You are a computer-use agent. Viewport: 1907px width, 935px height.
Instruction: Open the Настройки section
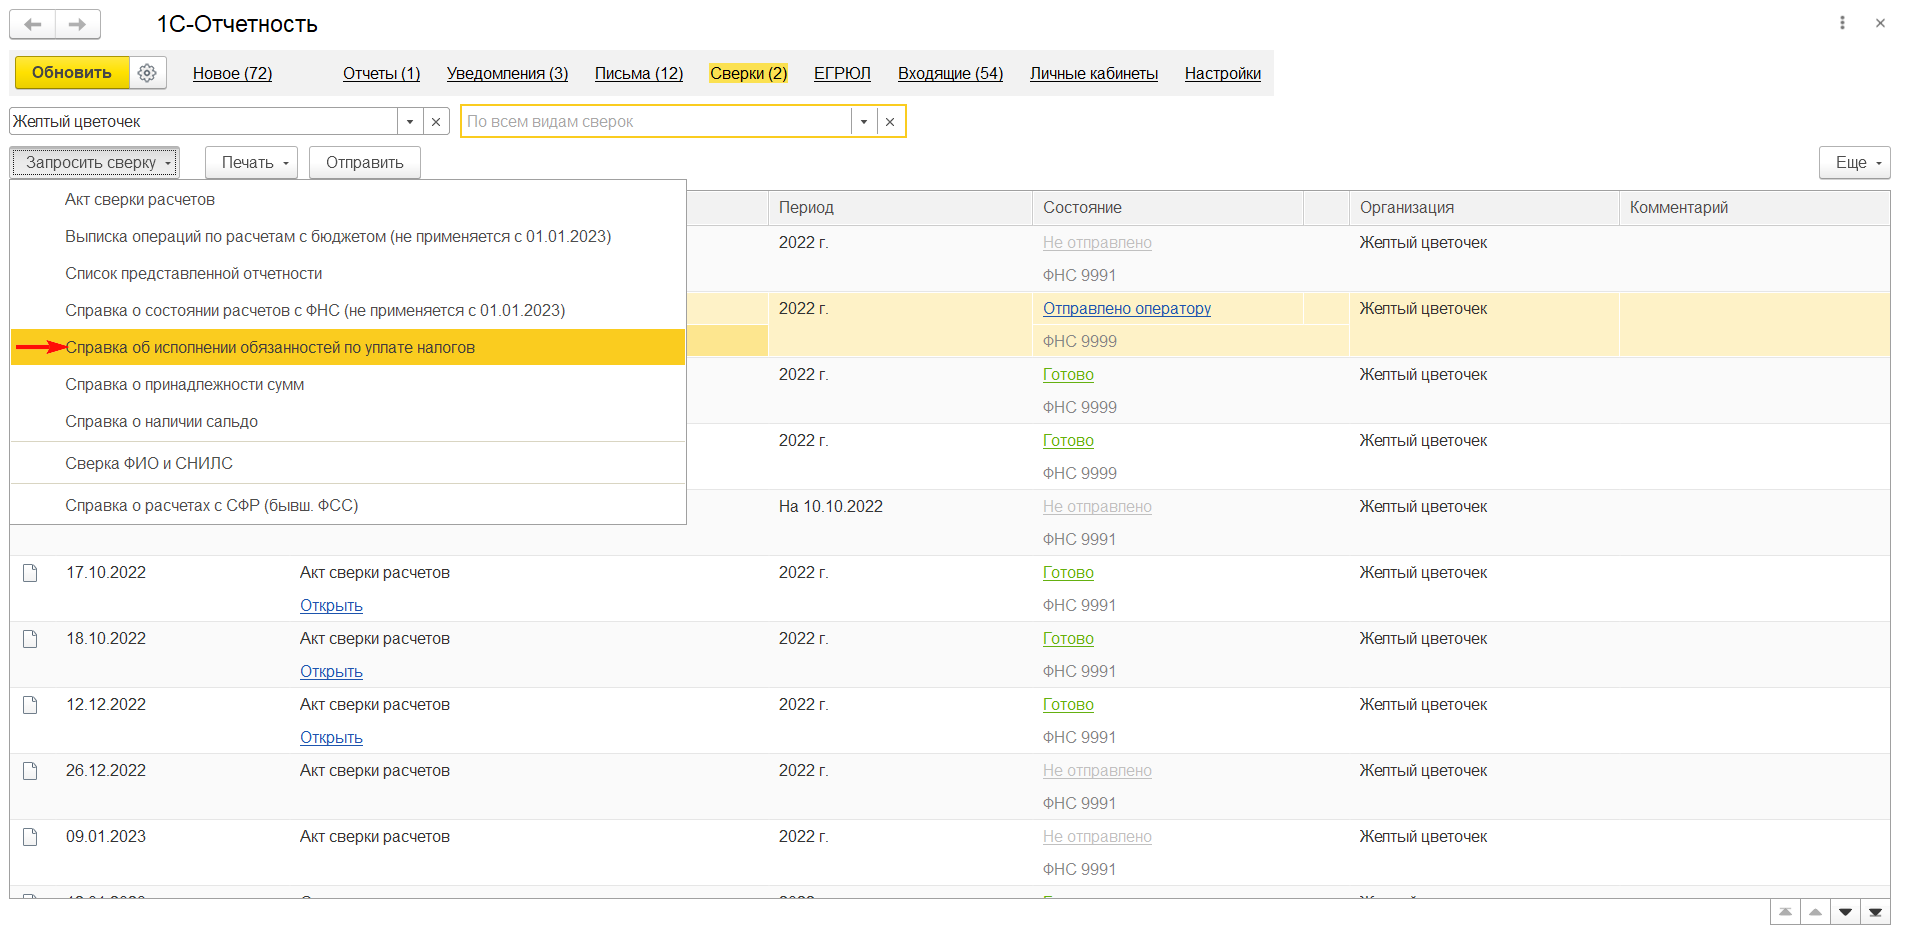pyautogui.click(x=1222, y=73)
